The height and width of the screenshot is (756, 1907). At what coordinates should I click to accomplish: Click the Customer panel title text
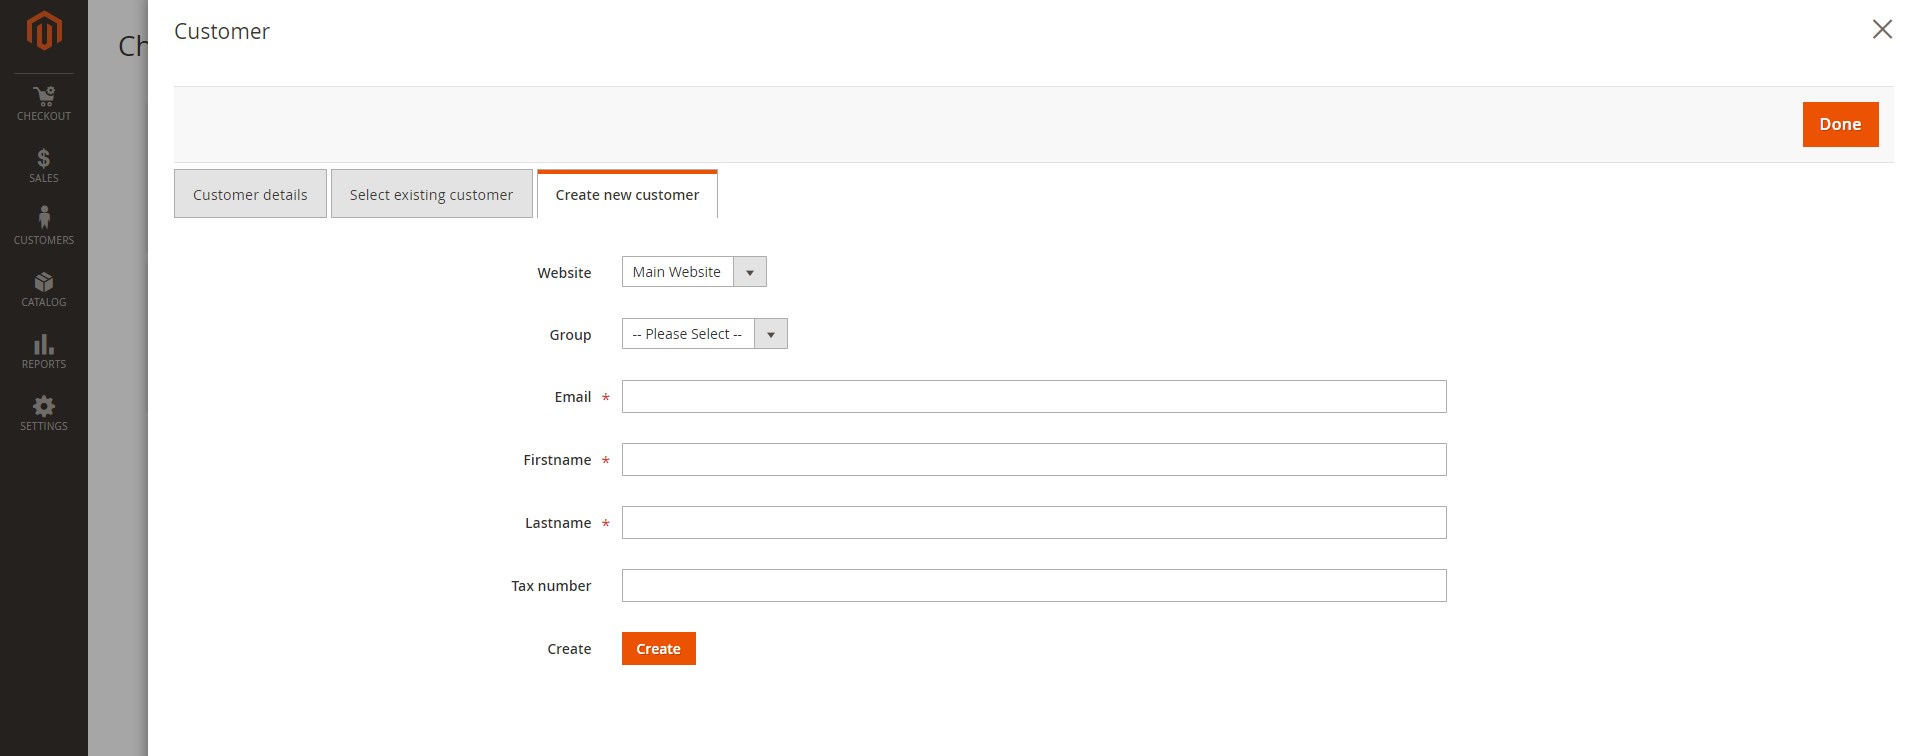pyautogui.click(x=222, y=31)
